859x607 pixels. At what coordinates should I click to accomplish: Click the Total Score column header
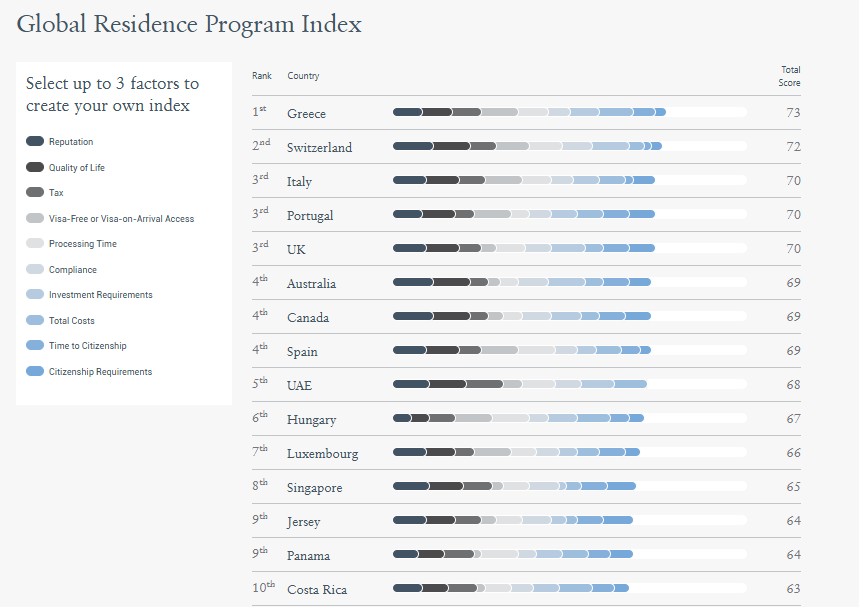pyautogui.click(x=790, y=76)
